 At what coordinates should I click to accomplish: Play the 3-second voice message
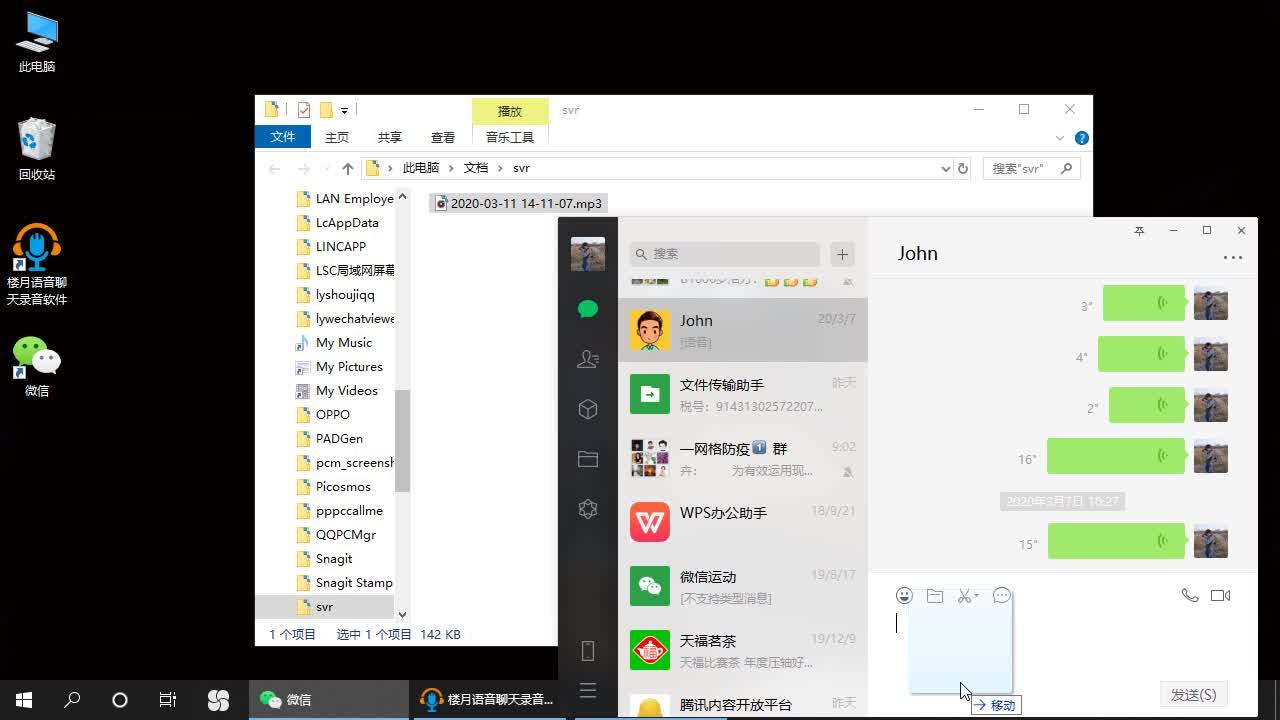click(x=1143, y=303)
